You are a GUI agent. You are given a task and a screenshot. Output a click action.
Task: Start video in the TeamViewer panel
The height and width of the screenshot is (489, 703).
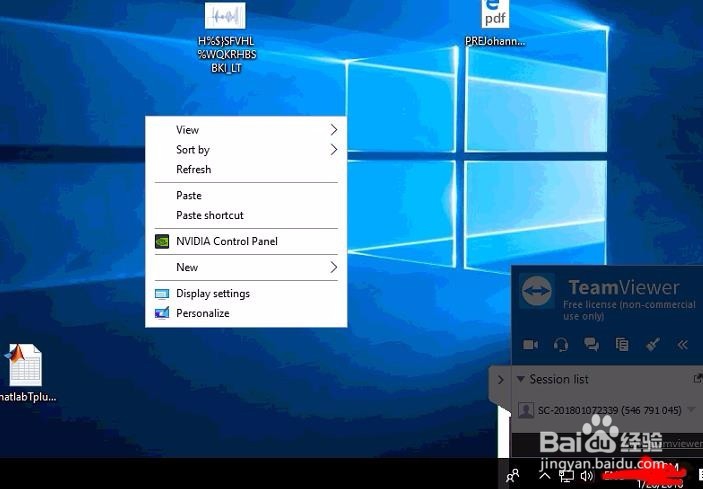530,345
